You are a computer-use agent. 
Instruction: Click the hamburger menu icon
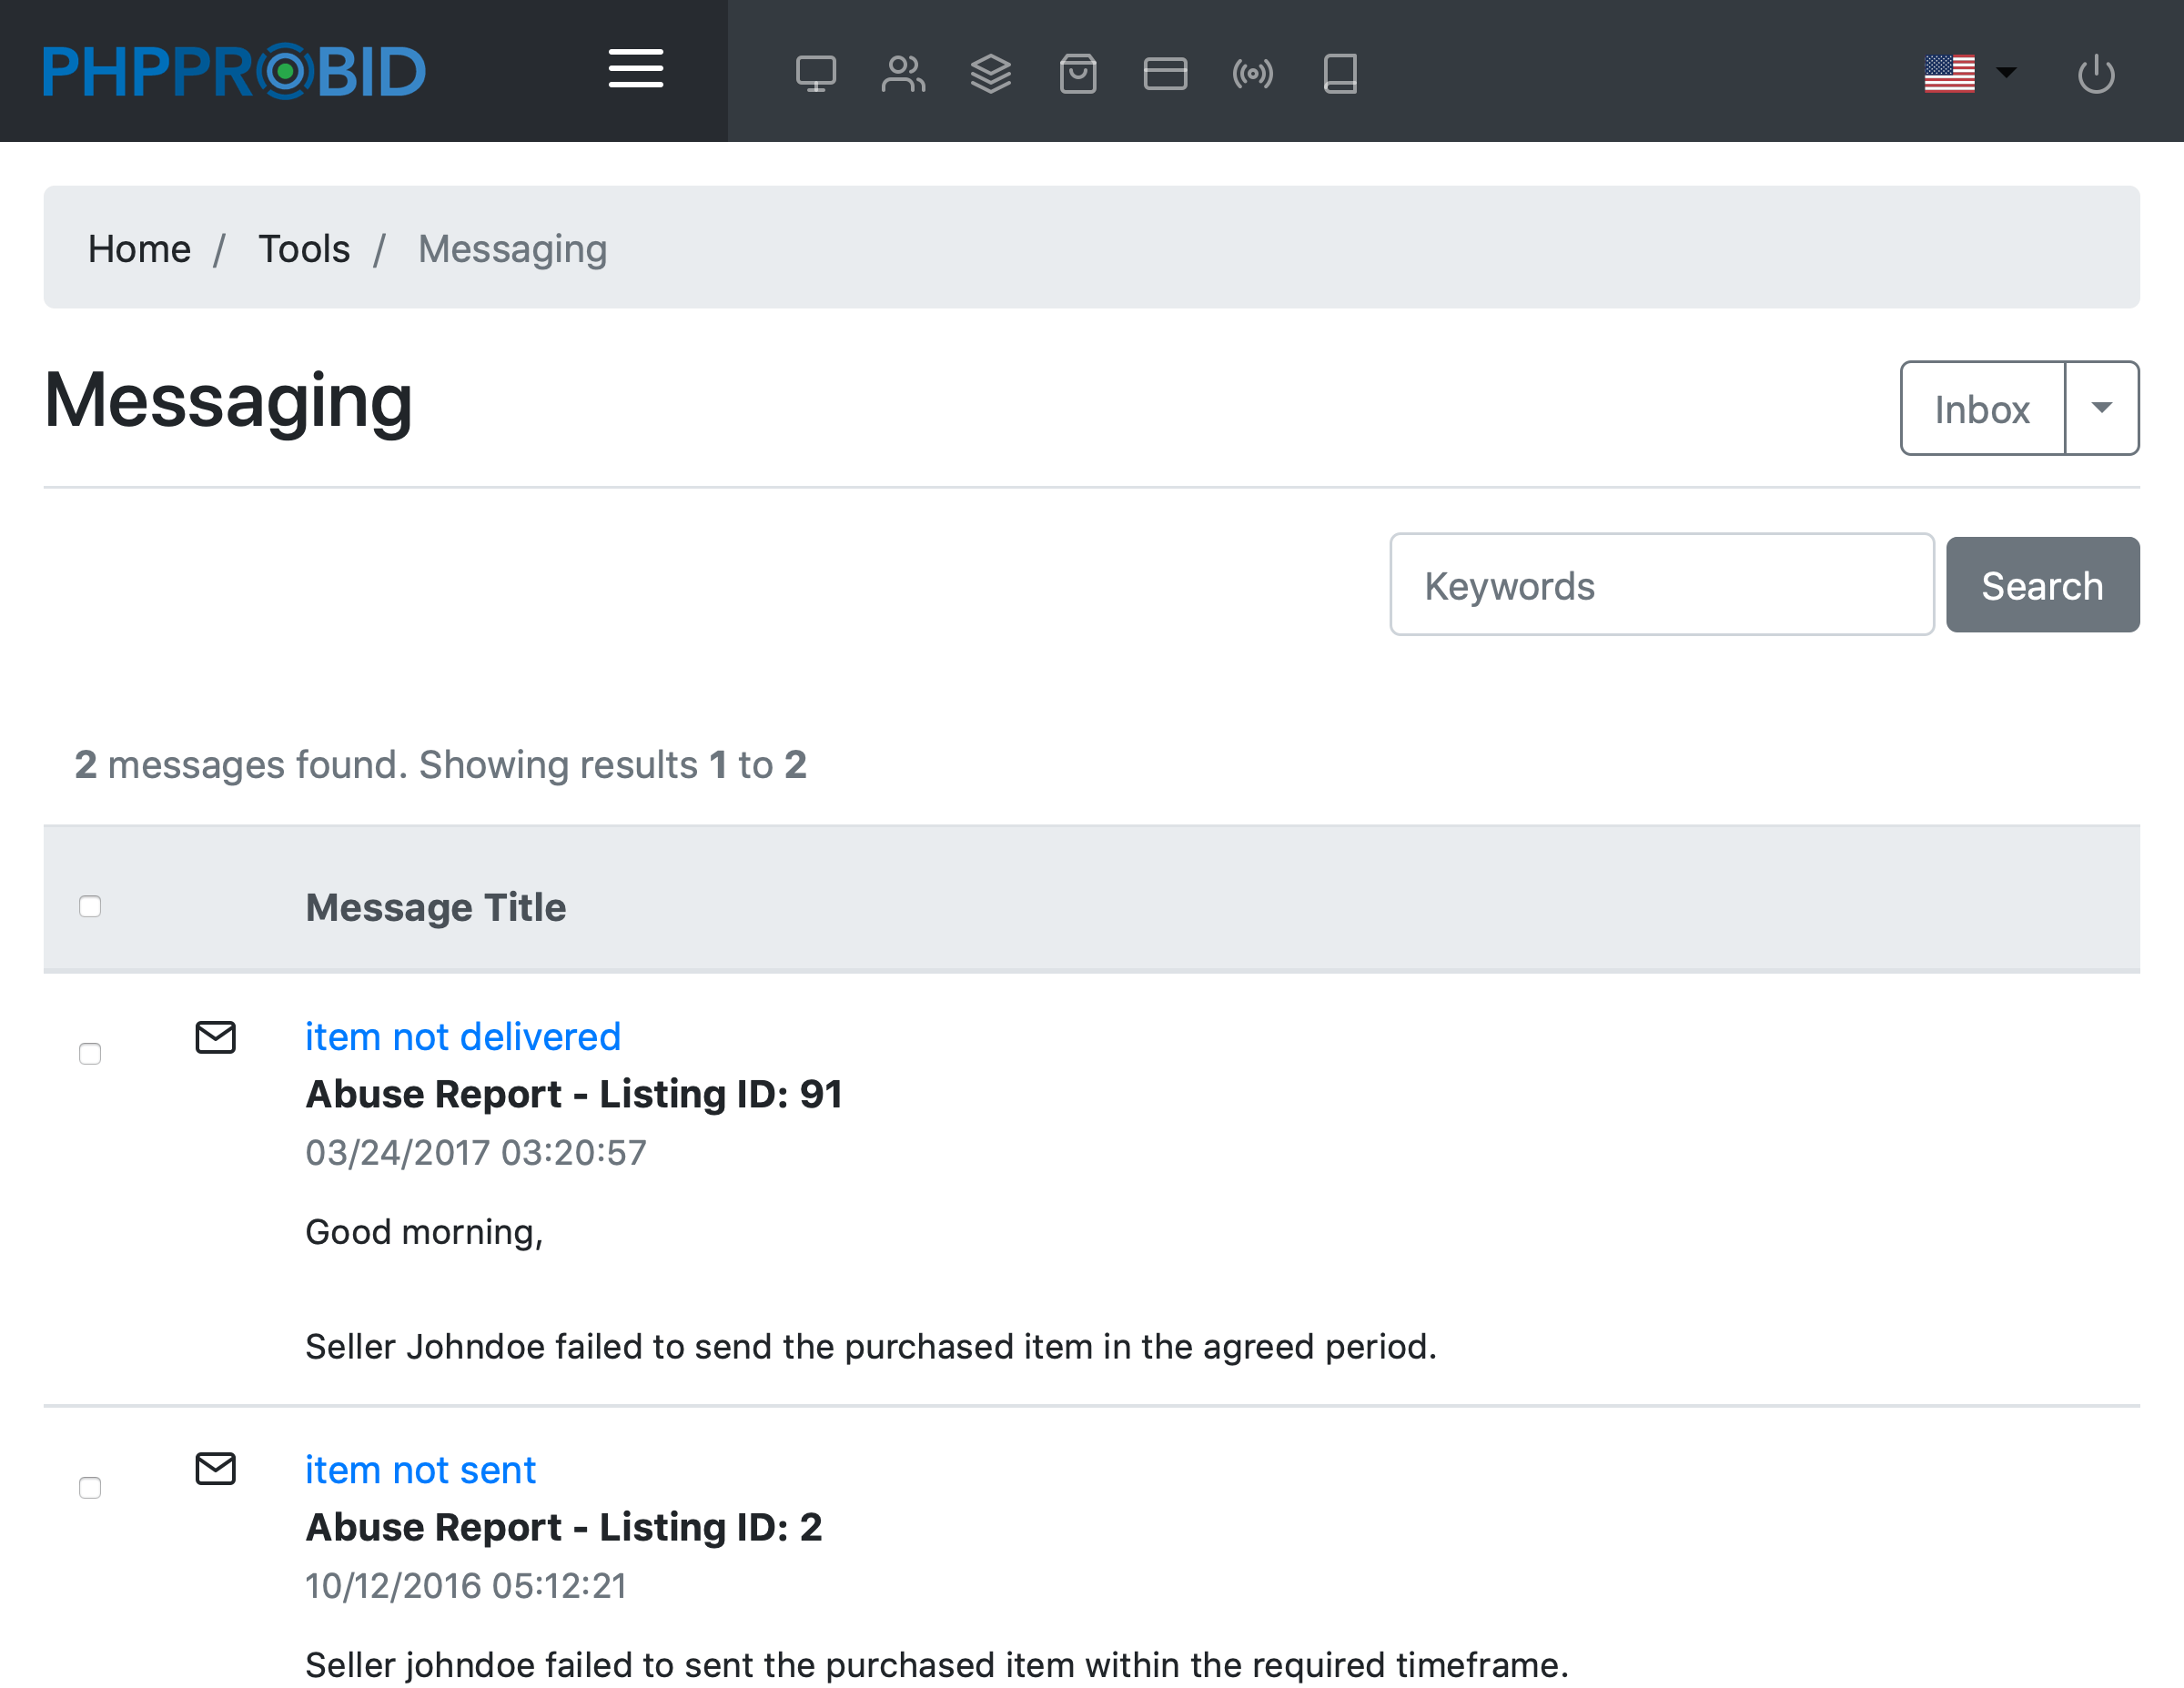(635, 69)
